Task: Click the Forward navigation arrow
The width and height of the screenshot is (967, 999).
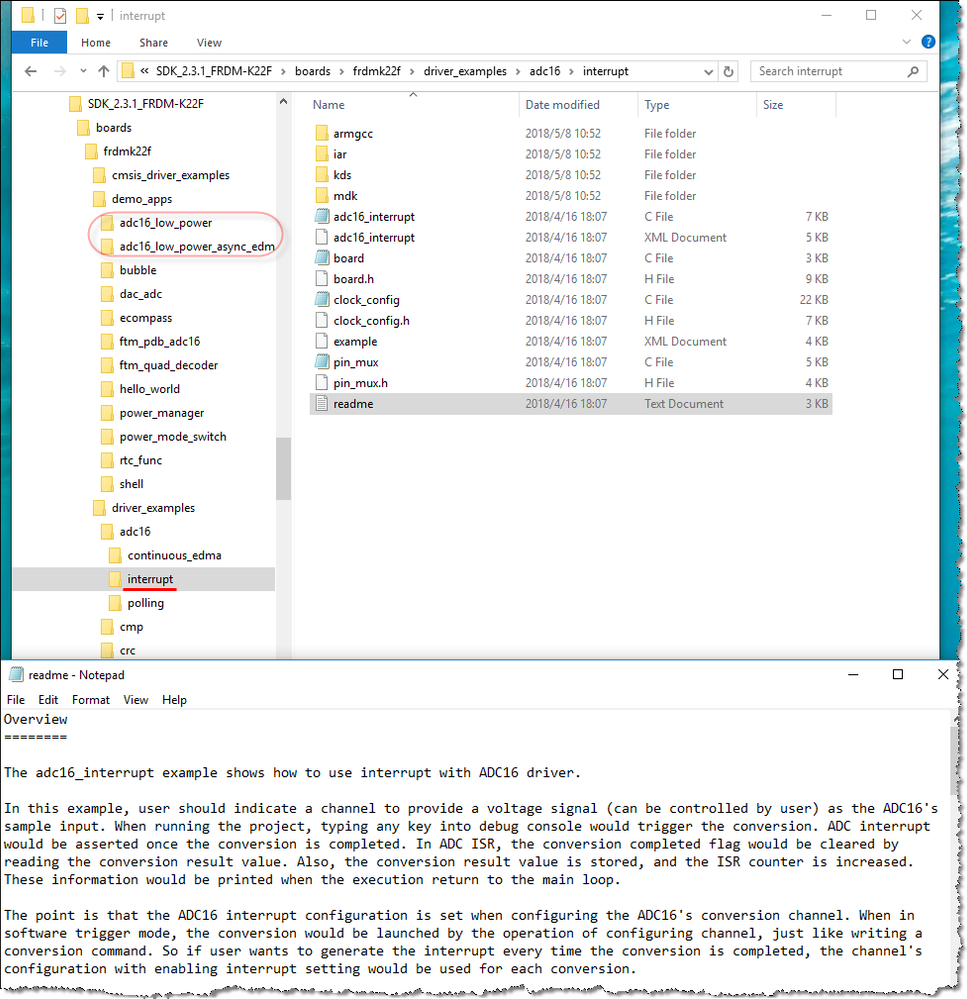Action: pyautogui.click(x=60, y=71)
